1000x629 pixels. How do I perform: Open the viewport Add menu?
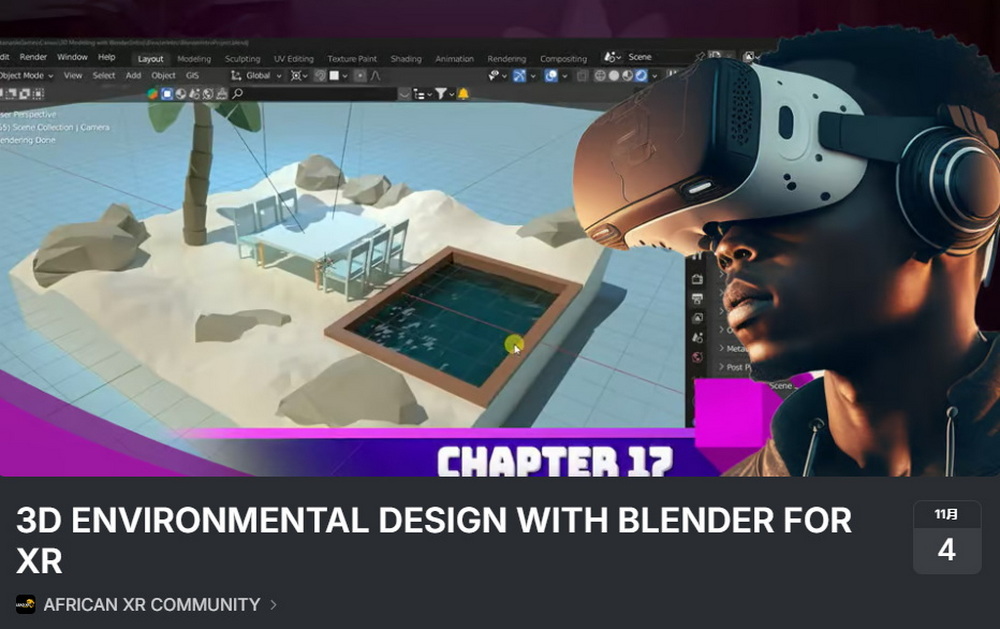pos(133,75)
